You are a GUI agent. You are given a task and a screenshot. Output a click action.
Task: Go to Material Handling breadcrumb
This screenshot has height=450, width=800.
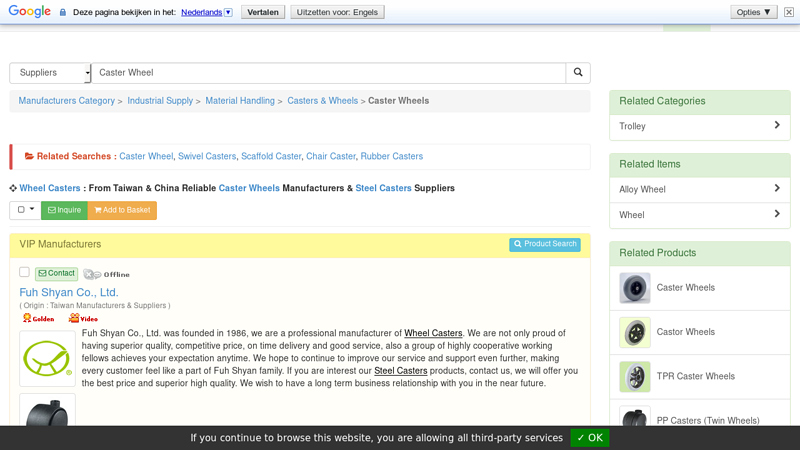pos(240,101)
